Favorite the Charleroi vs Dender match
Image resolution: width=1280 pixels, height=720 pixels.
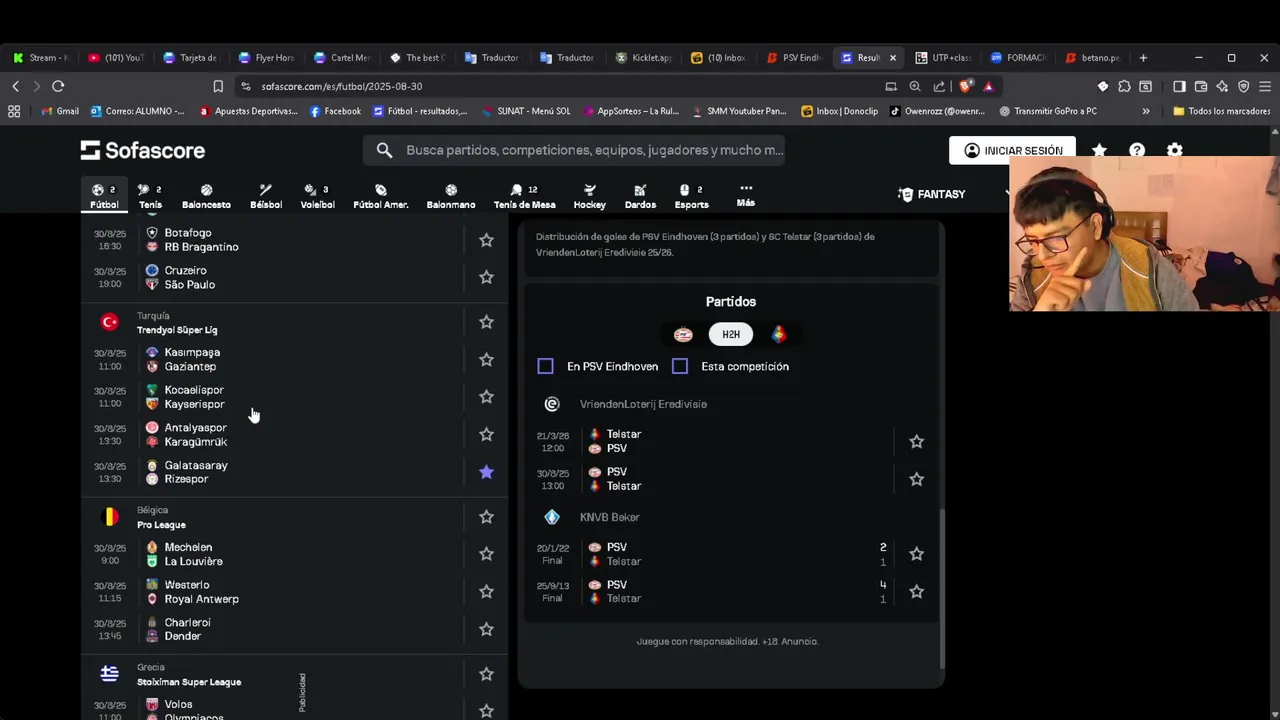(x=486, y=629)
